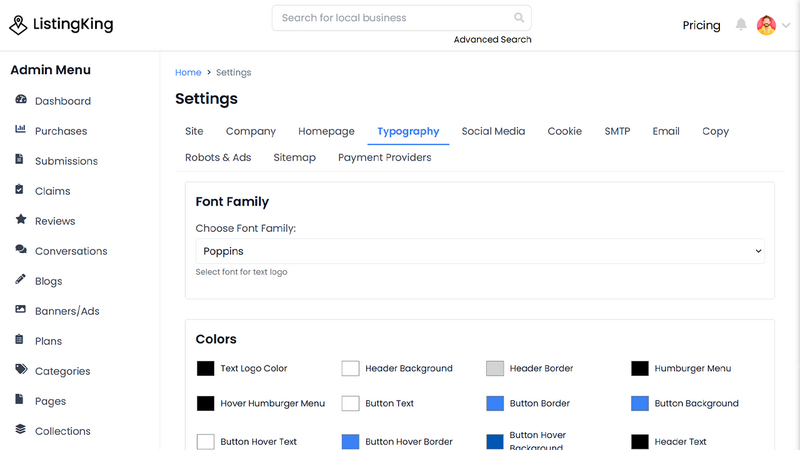The height and width of the screenshot is (450, 800).
Task: Open the Advanced Search link
Action: 492,40
